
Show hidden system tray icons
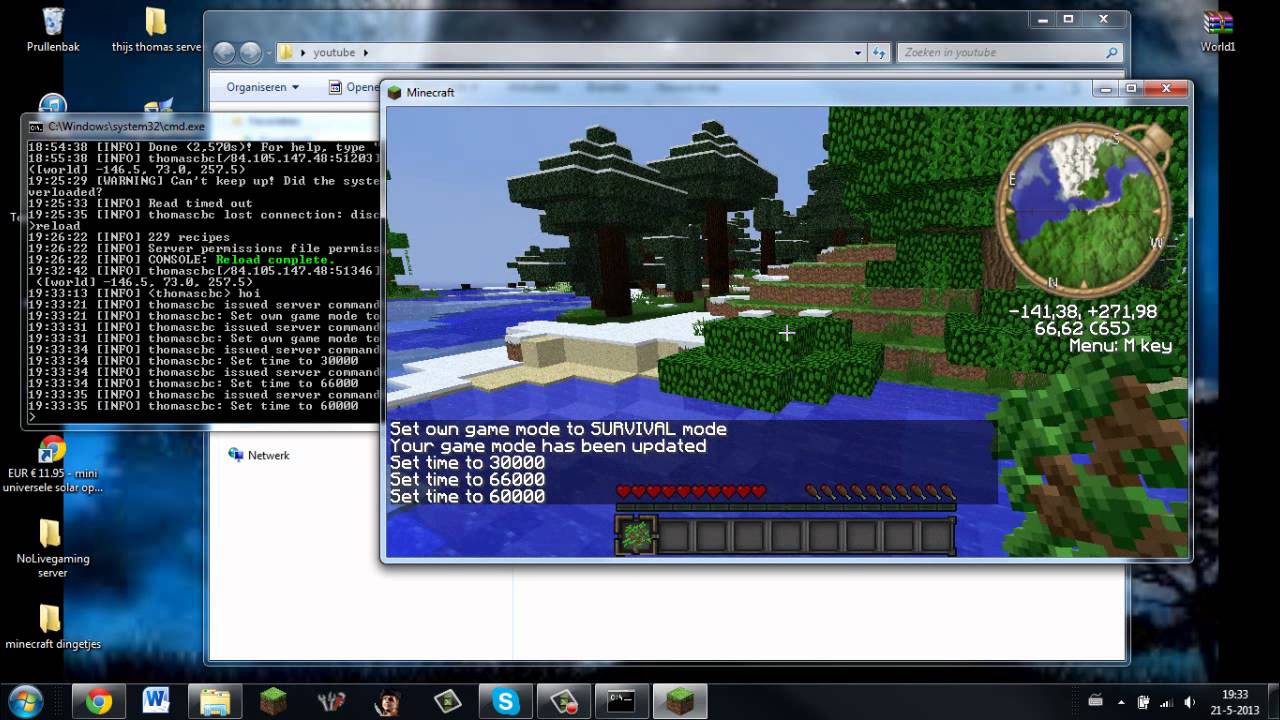pyautogui.click(x=1121, y=702)
